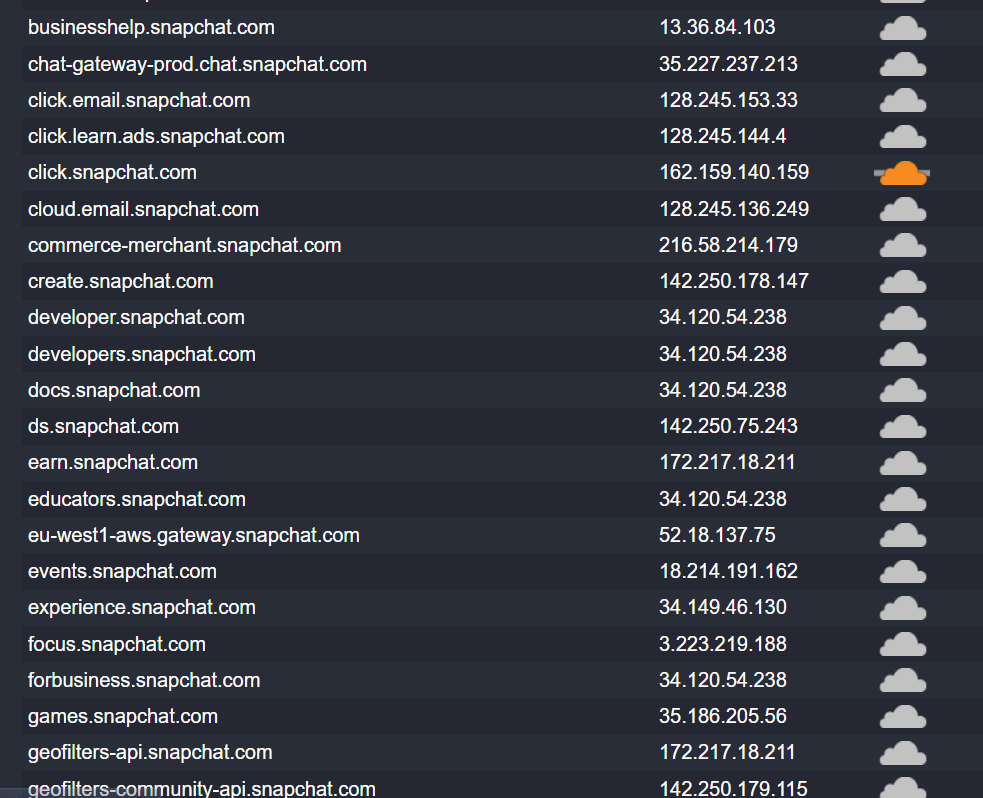Click the grey cloud in the forbusiness.snapchat.com row

point(903,681)
